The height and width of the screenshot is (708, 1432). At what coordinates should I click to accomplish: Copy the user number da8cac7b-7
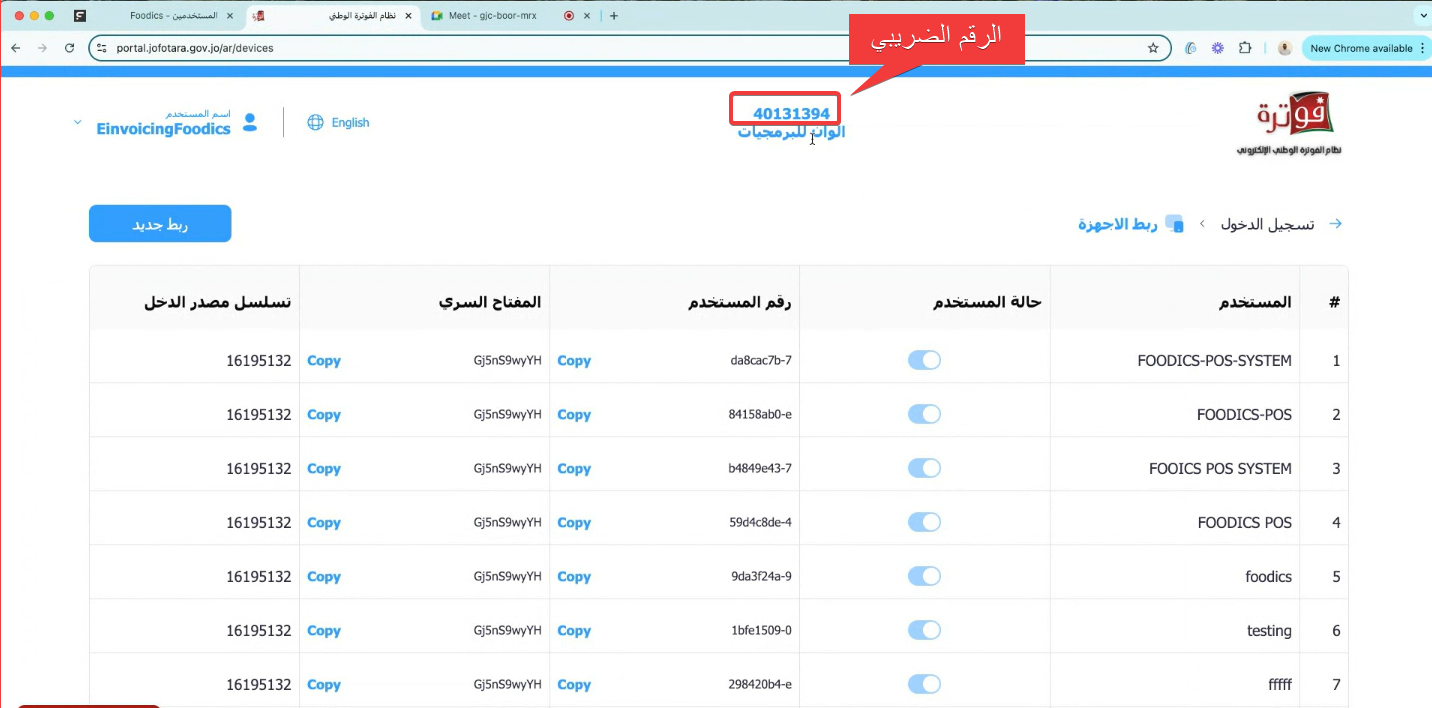[x=574, y=361]
